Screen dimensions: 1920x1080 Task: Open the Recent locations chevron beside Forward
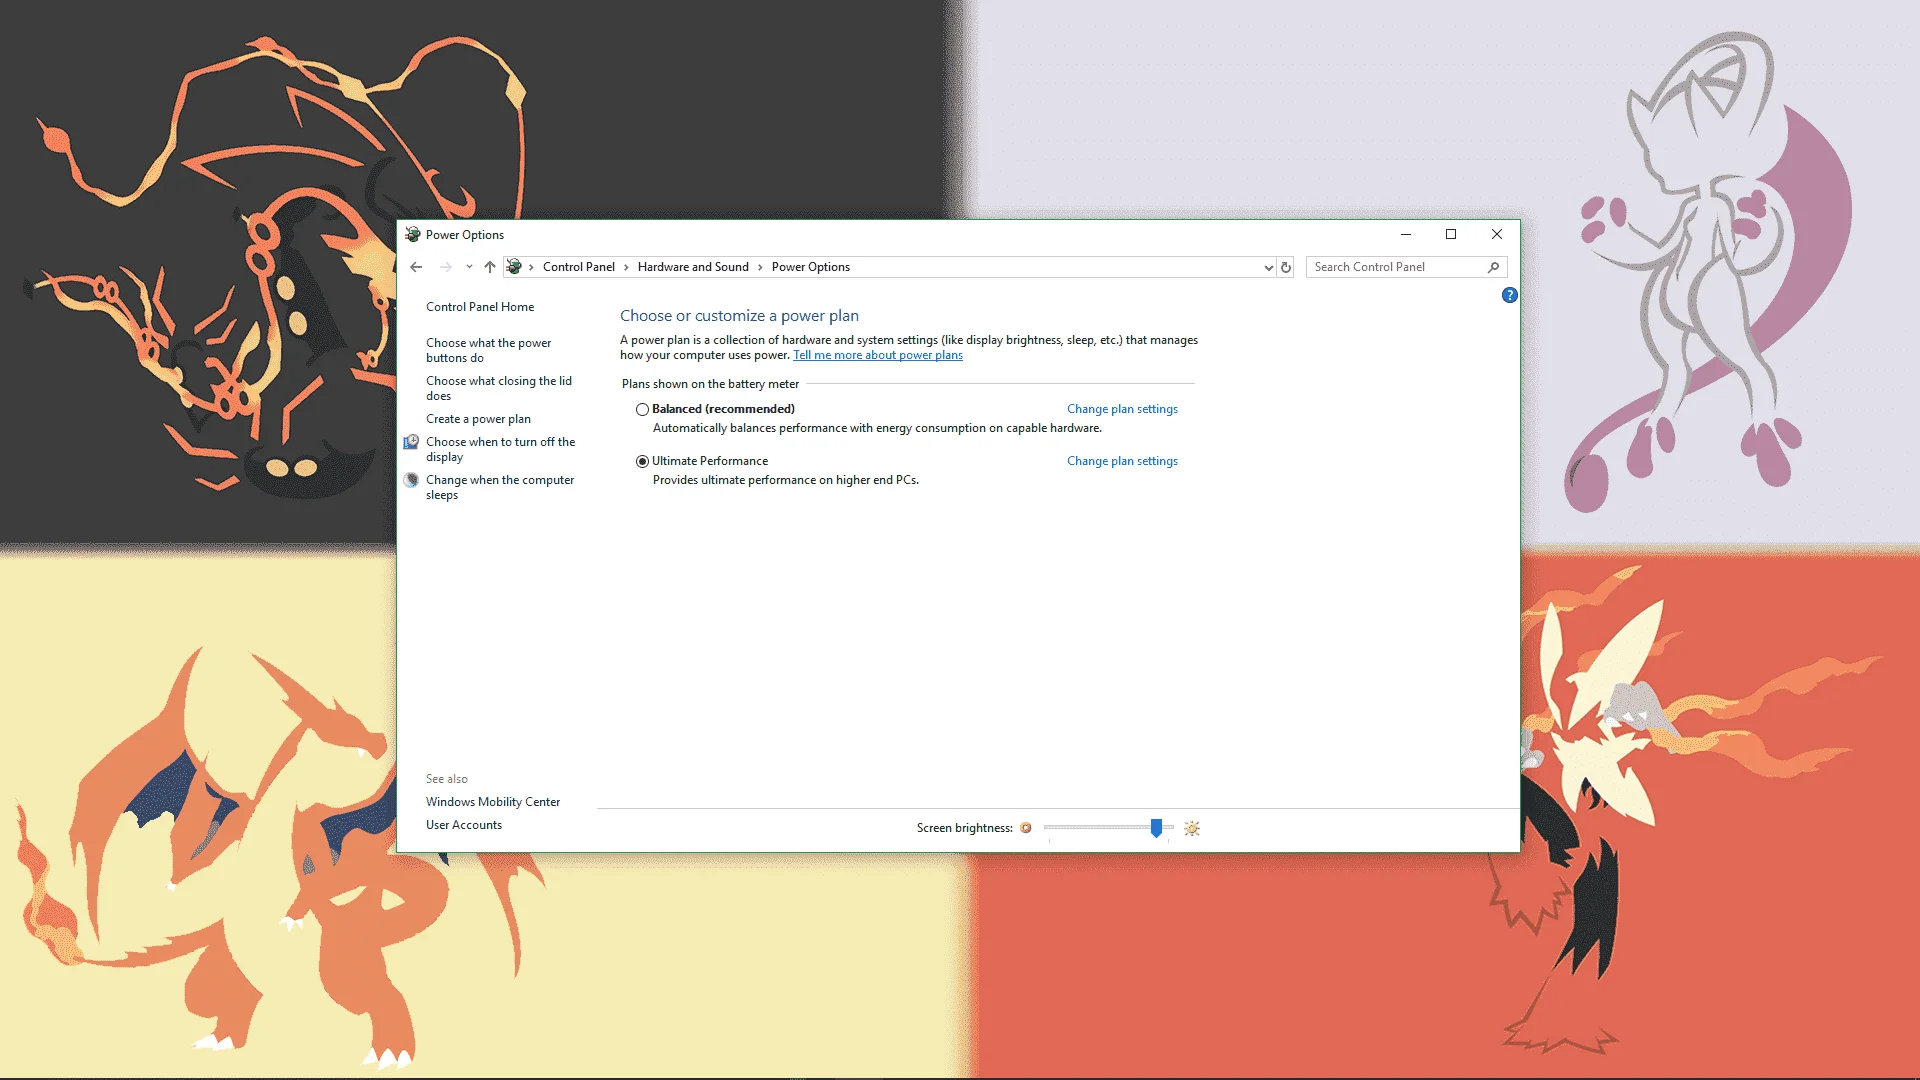[x=469, y=267]
